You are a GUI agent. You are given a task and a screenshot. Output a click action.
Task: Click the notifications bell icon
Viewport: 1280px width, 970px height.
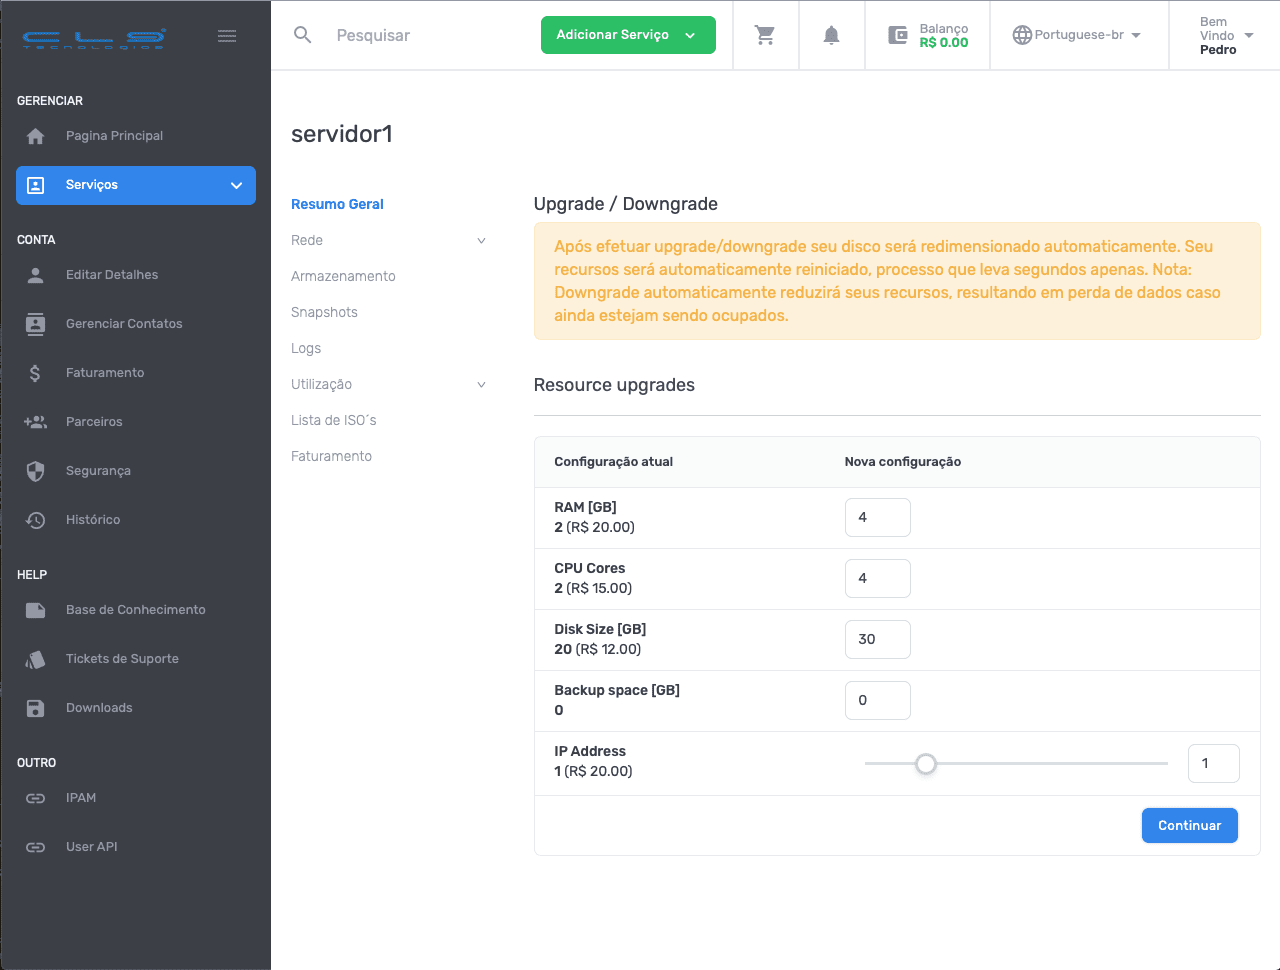(831, 35)
